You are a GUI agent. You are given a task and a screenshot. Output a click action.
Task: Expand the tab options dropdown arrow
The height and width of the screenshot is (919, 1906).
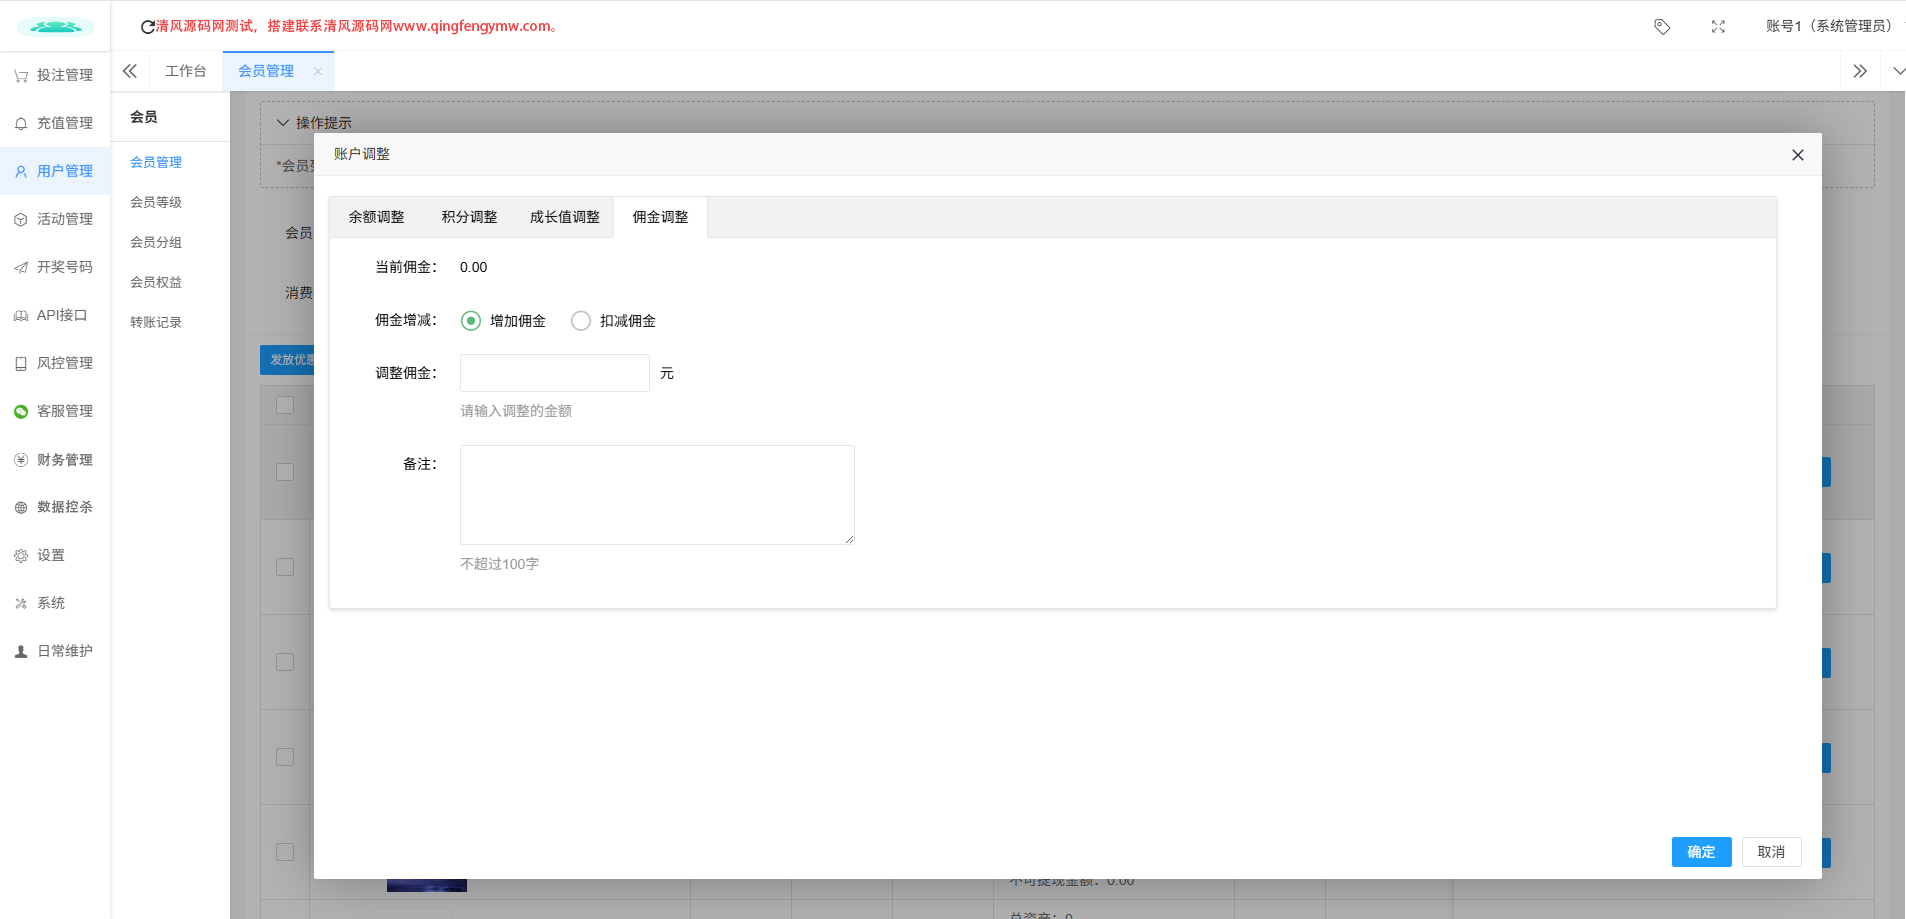(1897, 71)
